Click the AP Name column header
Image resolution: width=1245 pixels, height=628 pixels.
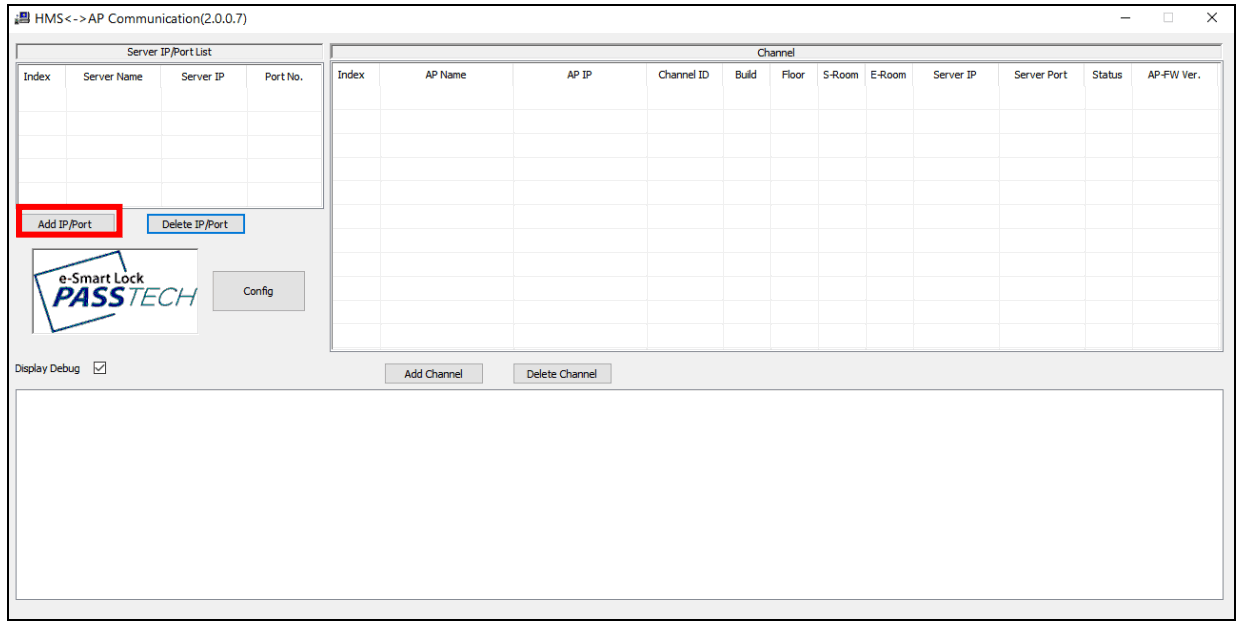[x=446, y=75]
